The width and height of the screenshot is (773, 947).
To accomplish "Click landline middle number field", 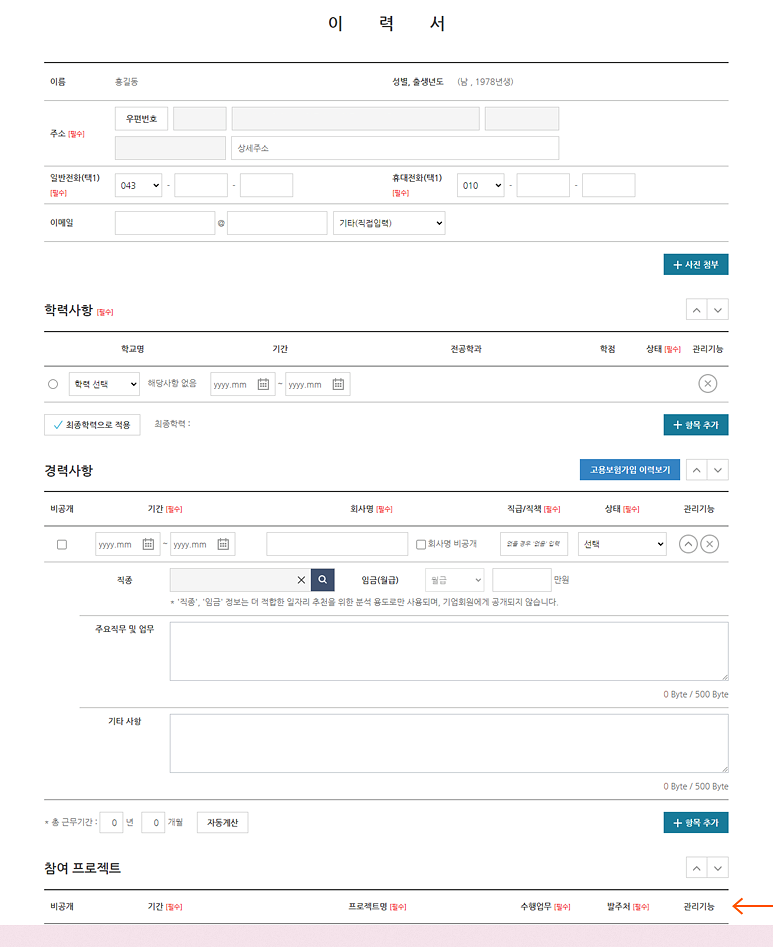I will point(201,185).
